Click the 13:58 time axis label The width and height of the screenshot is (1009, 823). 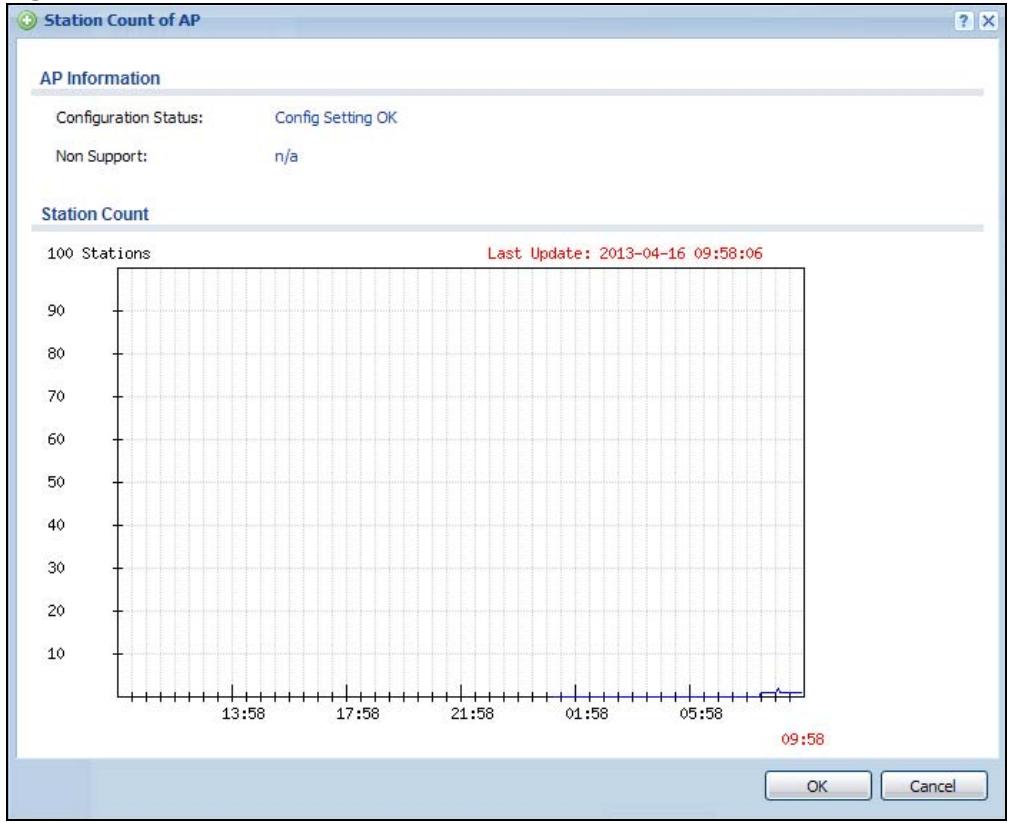point(243,714)
